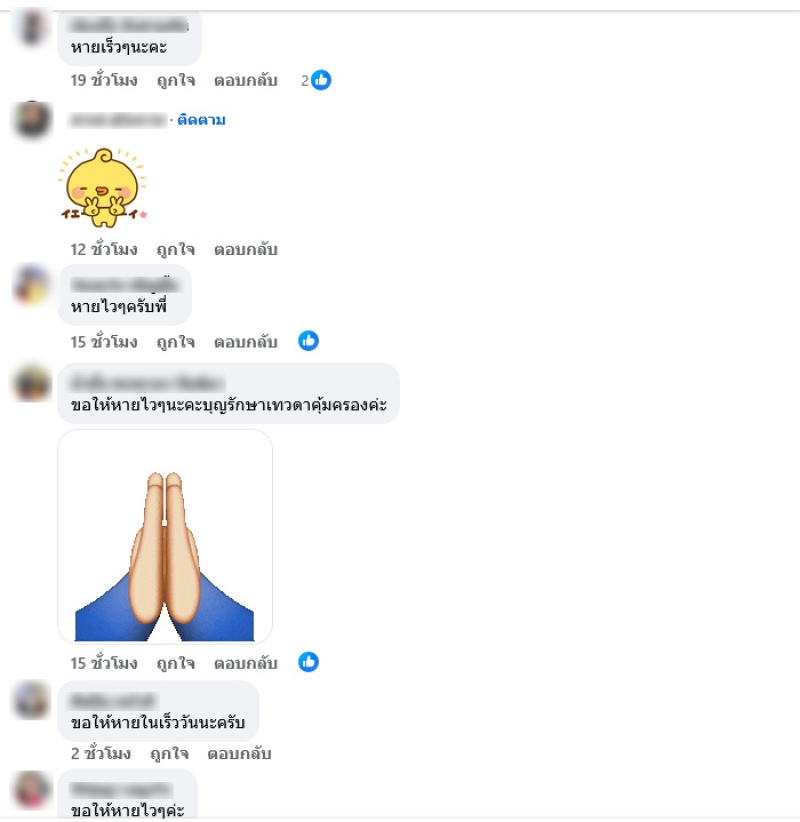Click avatar of last ขอให้หายไวๆค่ะ commenter

pos(32,790)
